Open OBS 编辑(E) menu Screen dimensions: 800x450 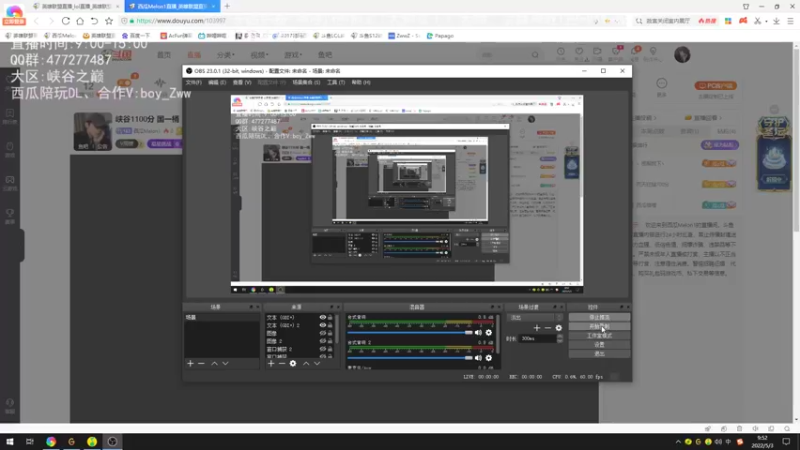[216, 82]
